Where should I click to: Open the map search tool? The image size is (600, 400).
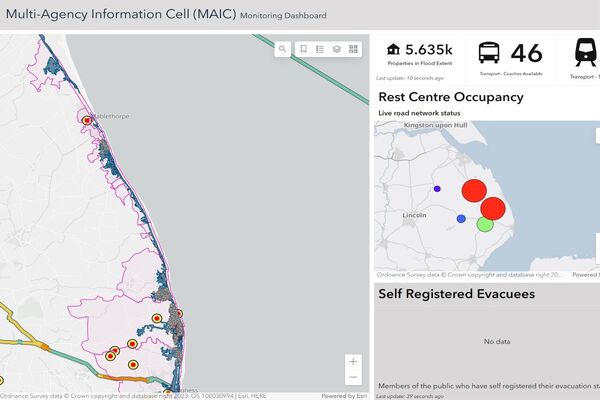pos(283,48)
